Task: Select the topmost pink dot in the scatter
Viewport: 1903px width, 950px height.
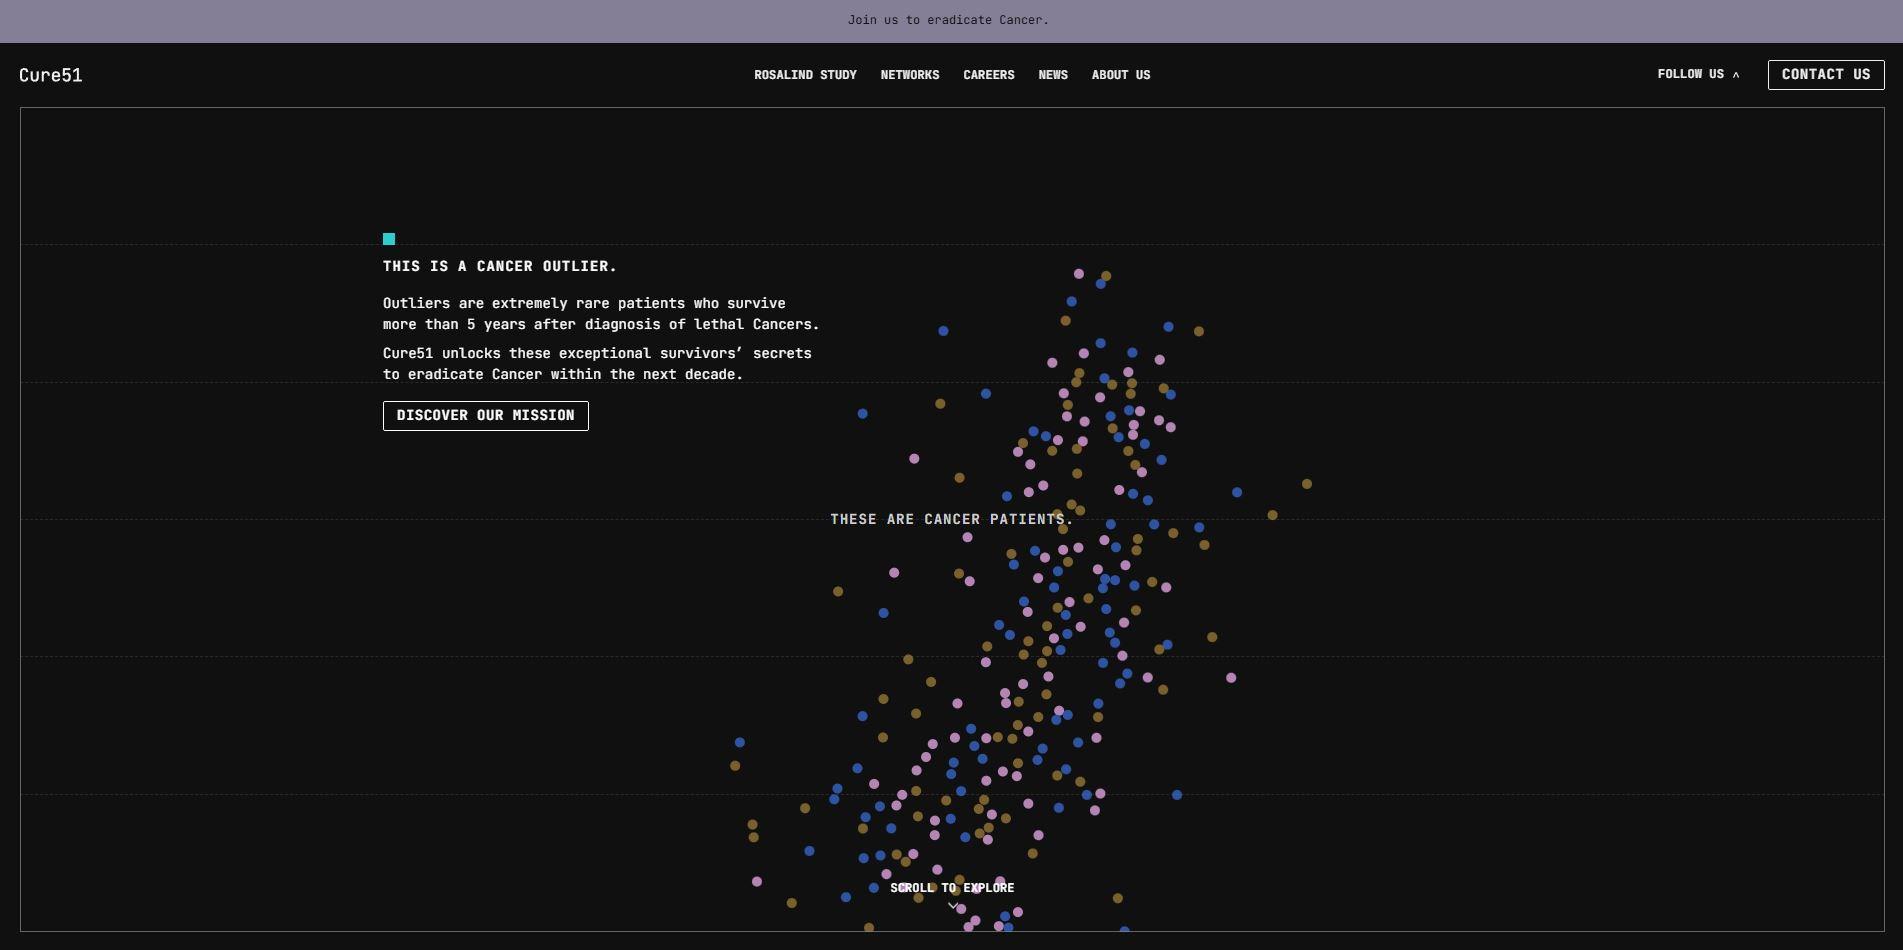Action: pos(1078,273)
